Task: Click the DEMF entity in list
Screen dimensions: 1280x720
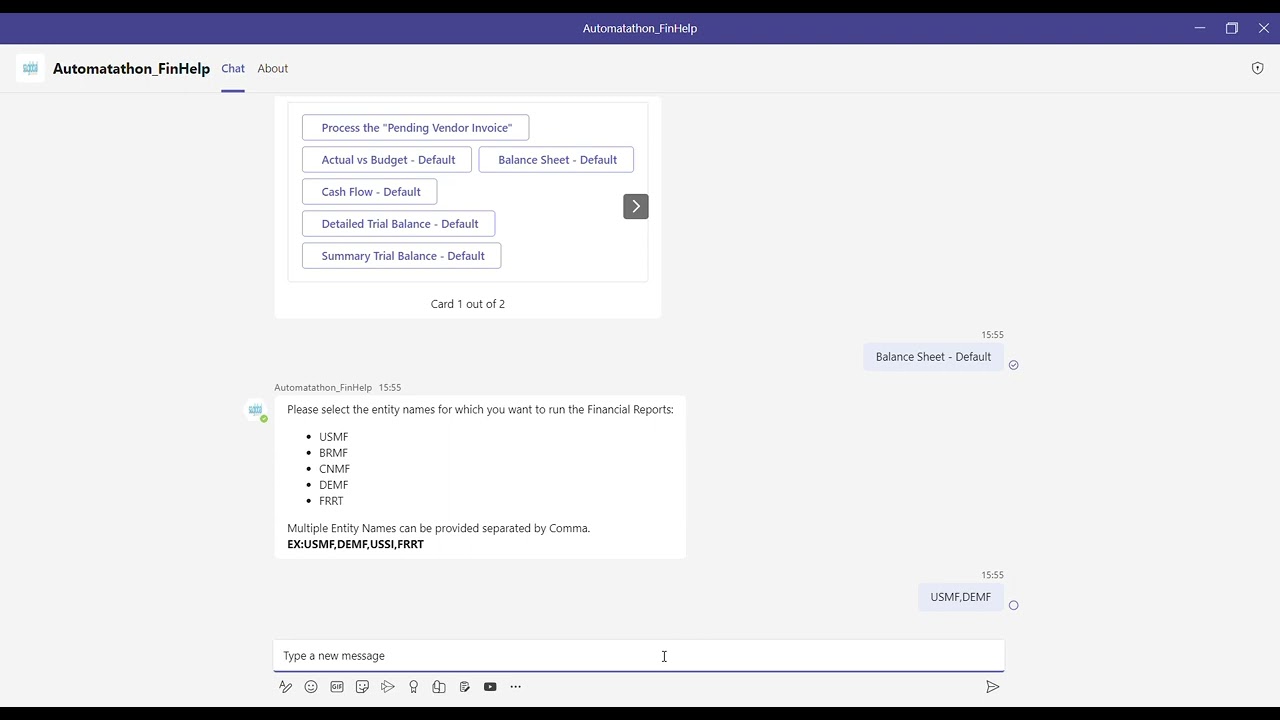Action: point(333,485)
